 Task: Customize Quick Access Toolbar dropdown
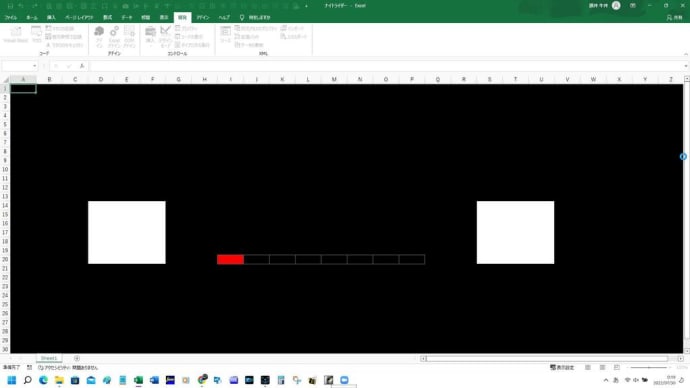306,6
